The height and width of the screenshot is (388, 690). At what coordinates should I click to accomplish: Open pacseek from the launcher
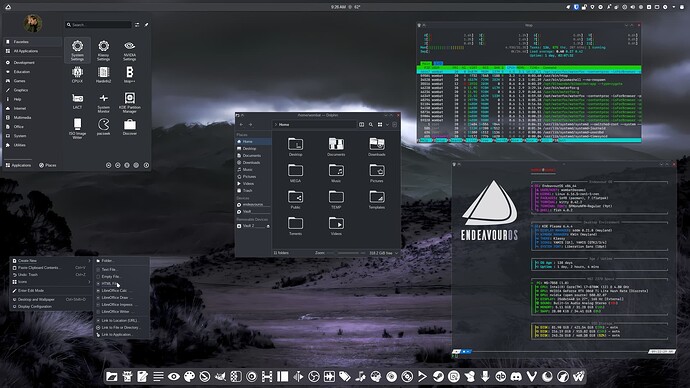point(103,127)
